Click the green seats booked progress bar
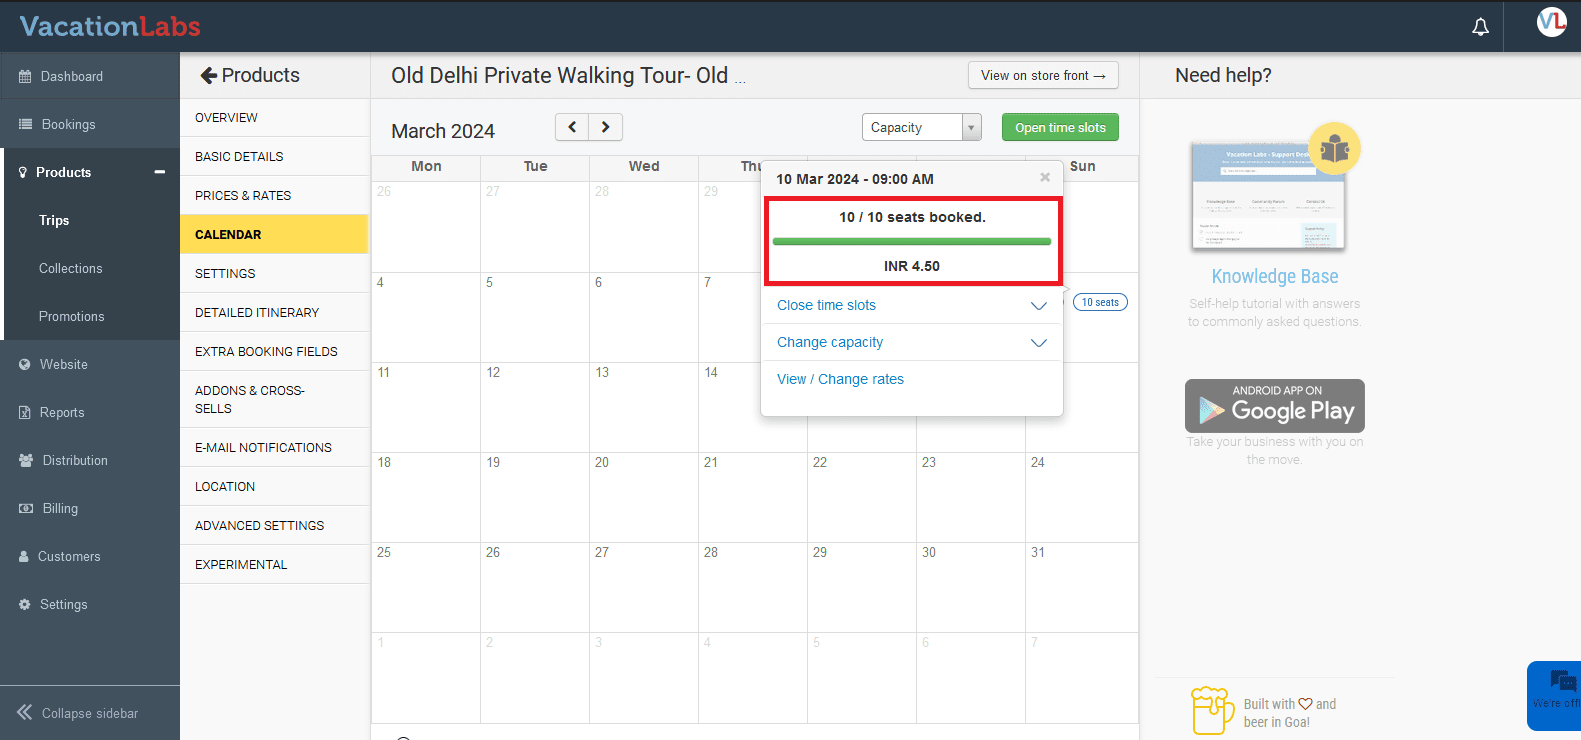 coord(911,241)
